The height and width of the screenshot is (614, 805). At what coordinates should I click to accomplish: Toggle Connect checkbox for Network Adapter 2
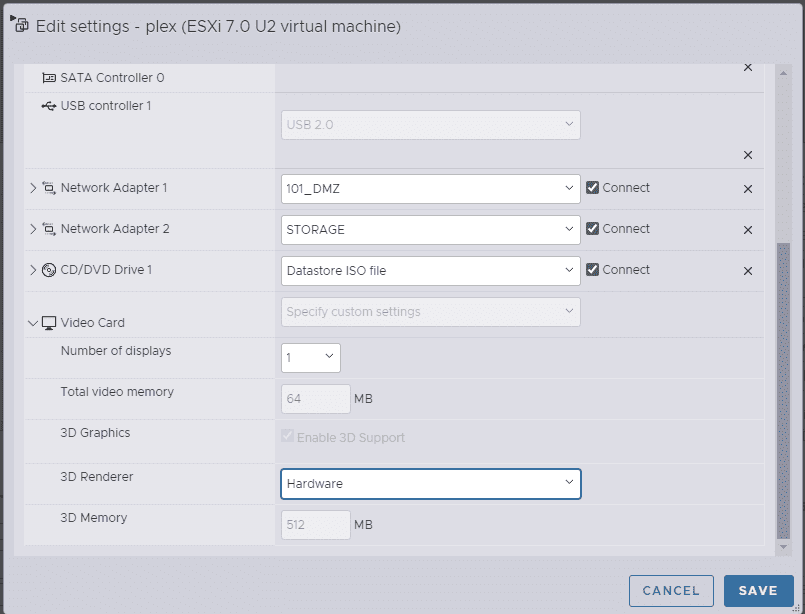[593, 229]
